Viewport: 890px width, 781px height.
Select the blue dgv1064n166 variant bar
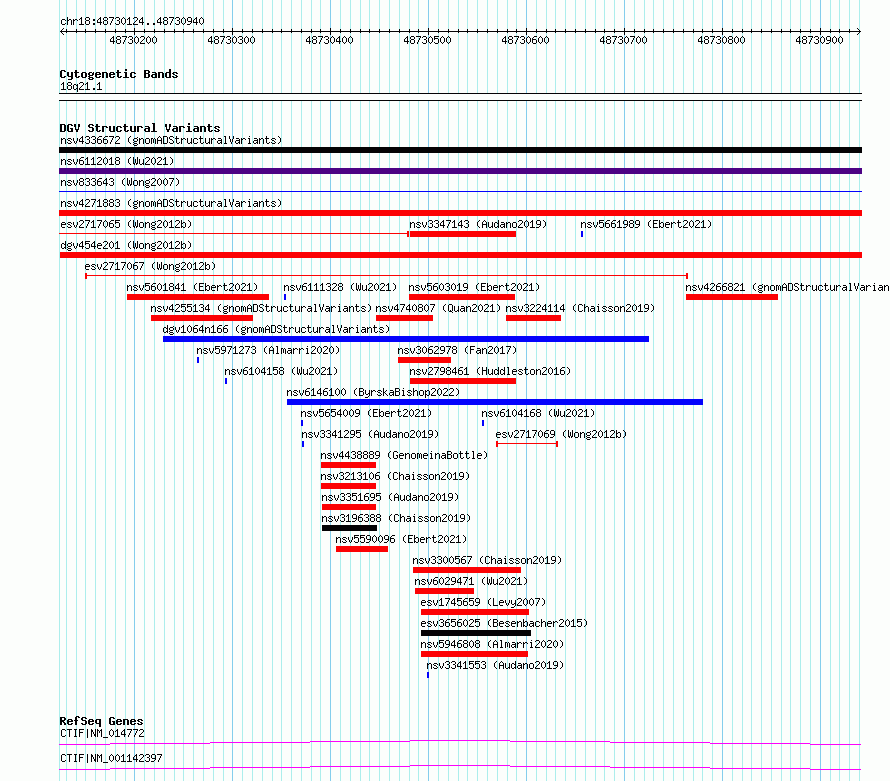click(406, 339)
